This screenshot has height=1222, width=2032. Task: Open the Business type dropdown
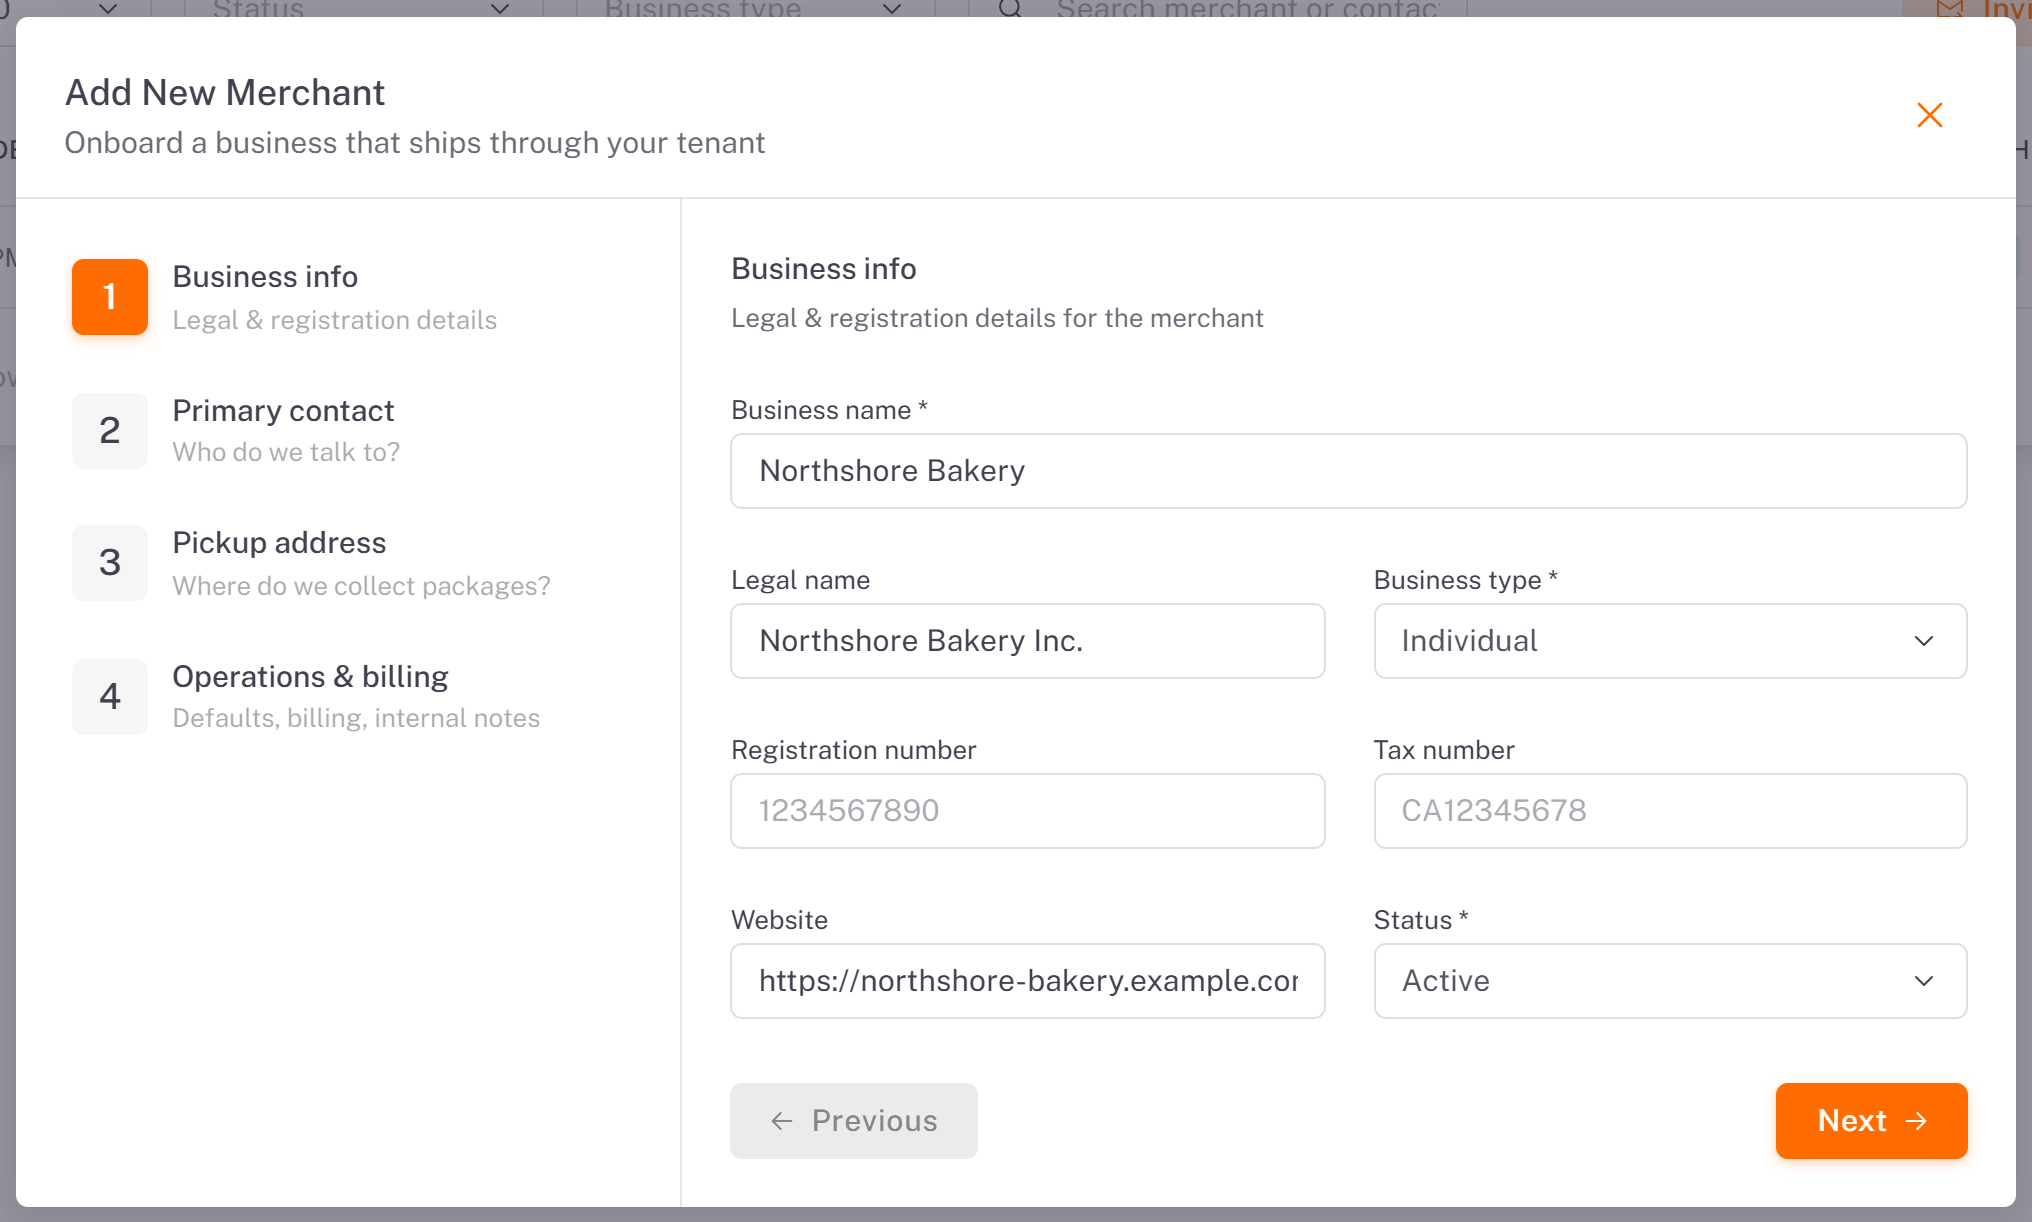[x=1670, y=641]
